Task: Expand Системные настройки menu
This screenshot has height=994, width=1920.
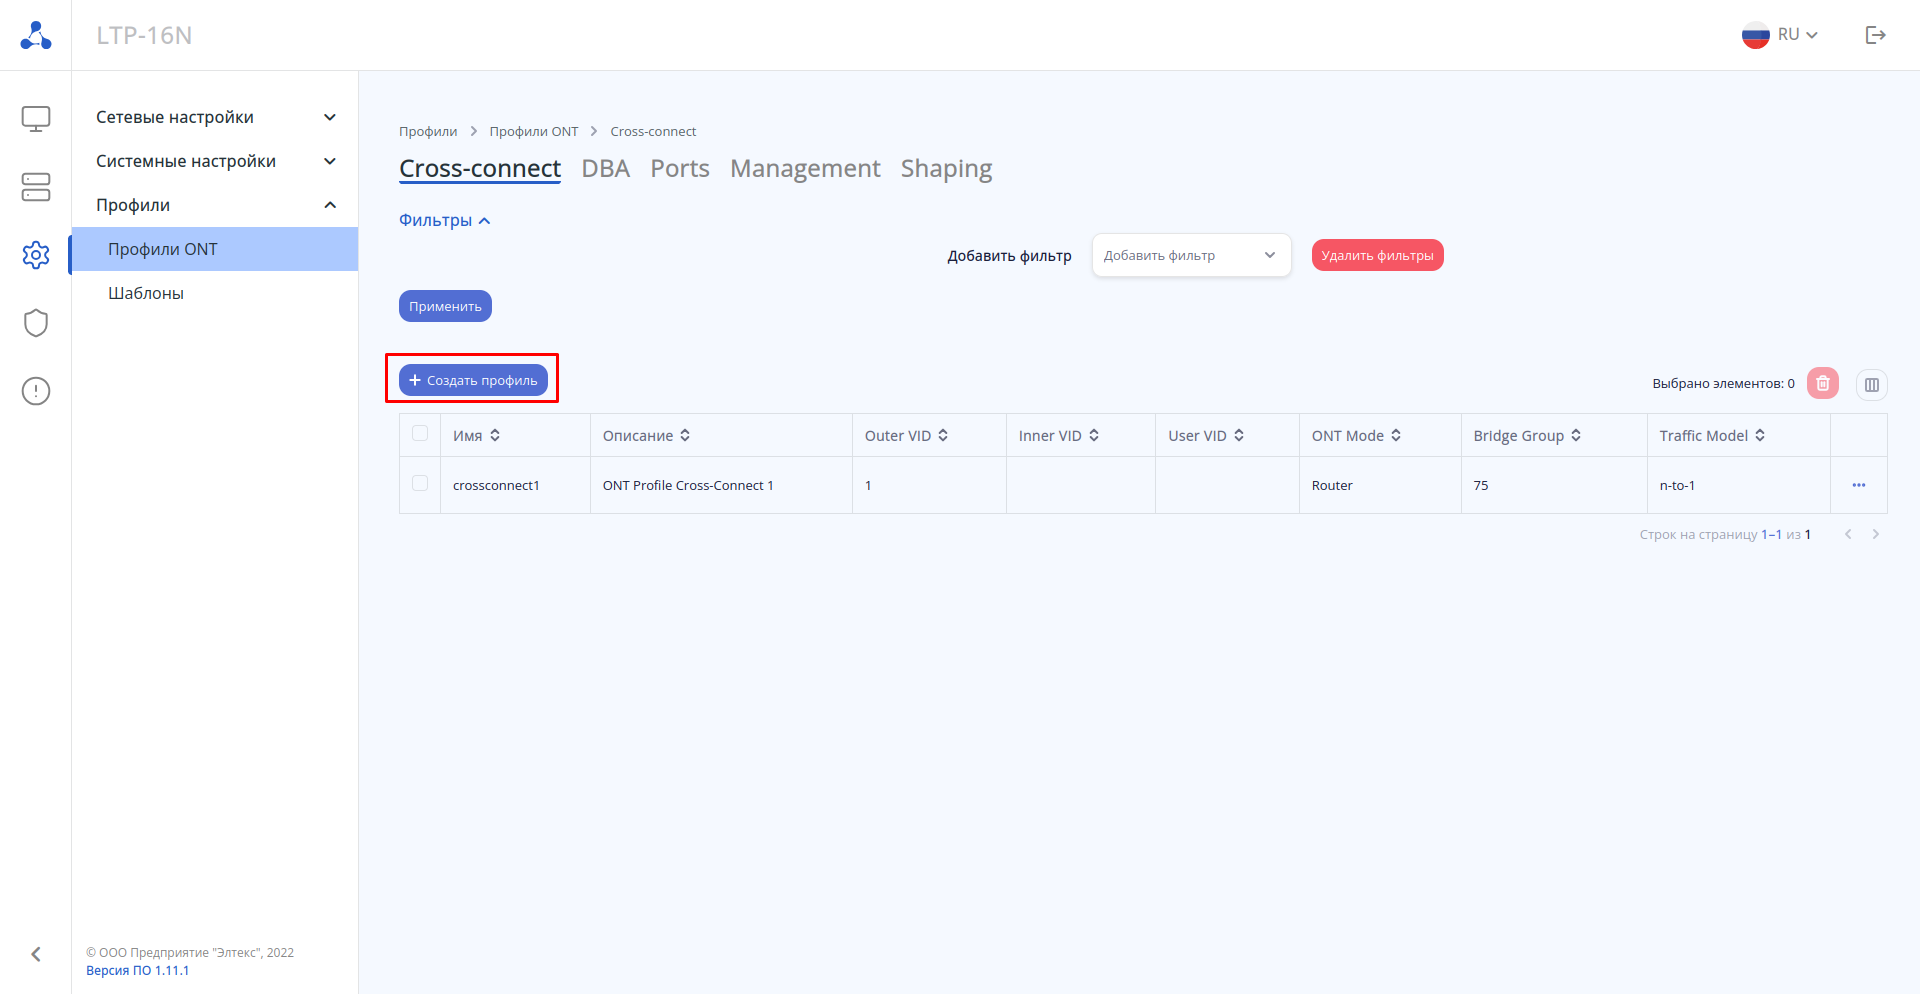Action: [x=215, y=161]
